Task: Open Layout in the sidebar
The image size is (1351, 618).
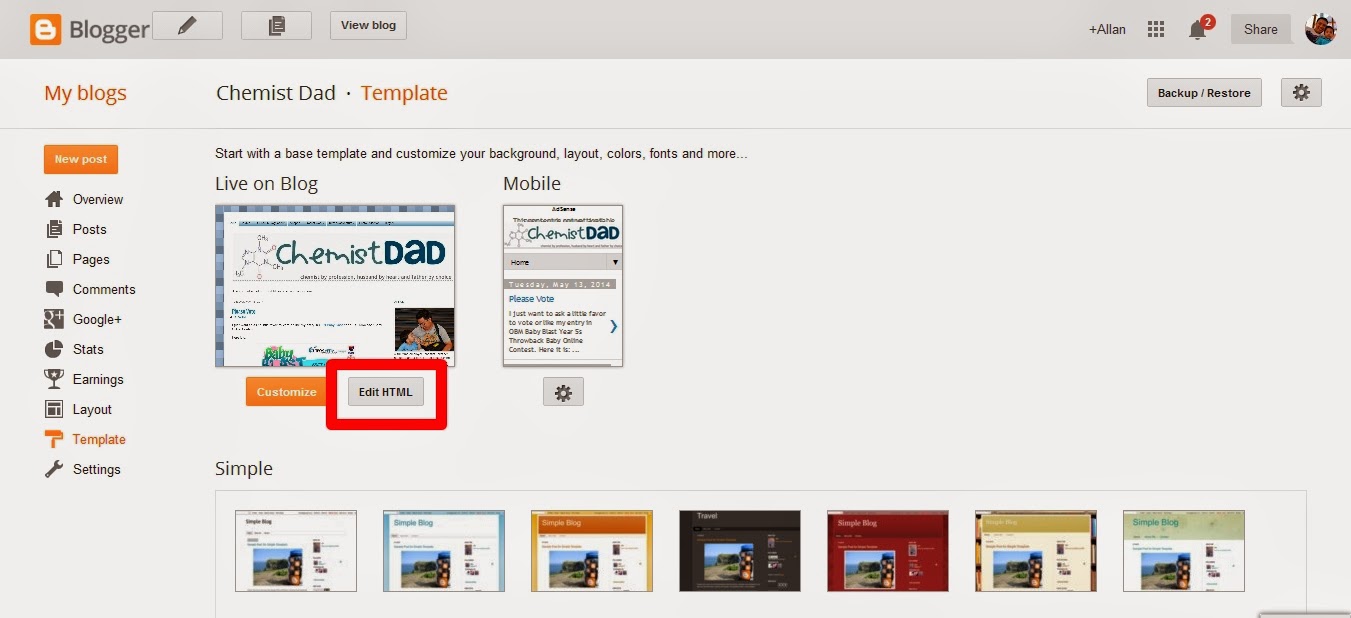Action: click(x=92, y=409)
